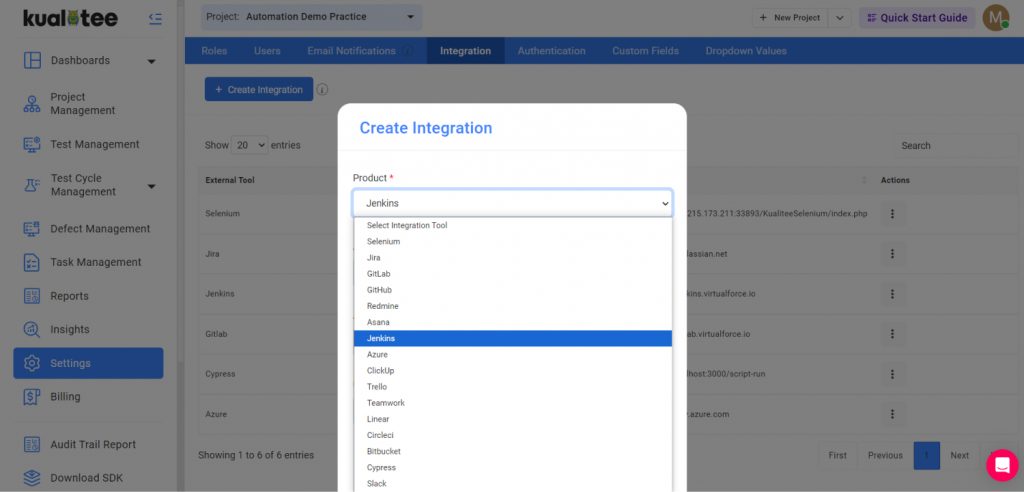The width and height of the screenshot is (1024, 492).
Task: Select Selenium from the product list
Action: [x=513, y=242]
